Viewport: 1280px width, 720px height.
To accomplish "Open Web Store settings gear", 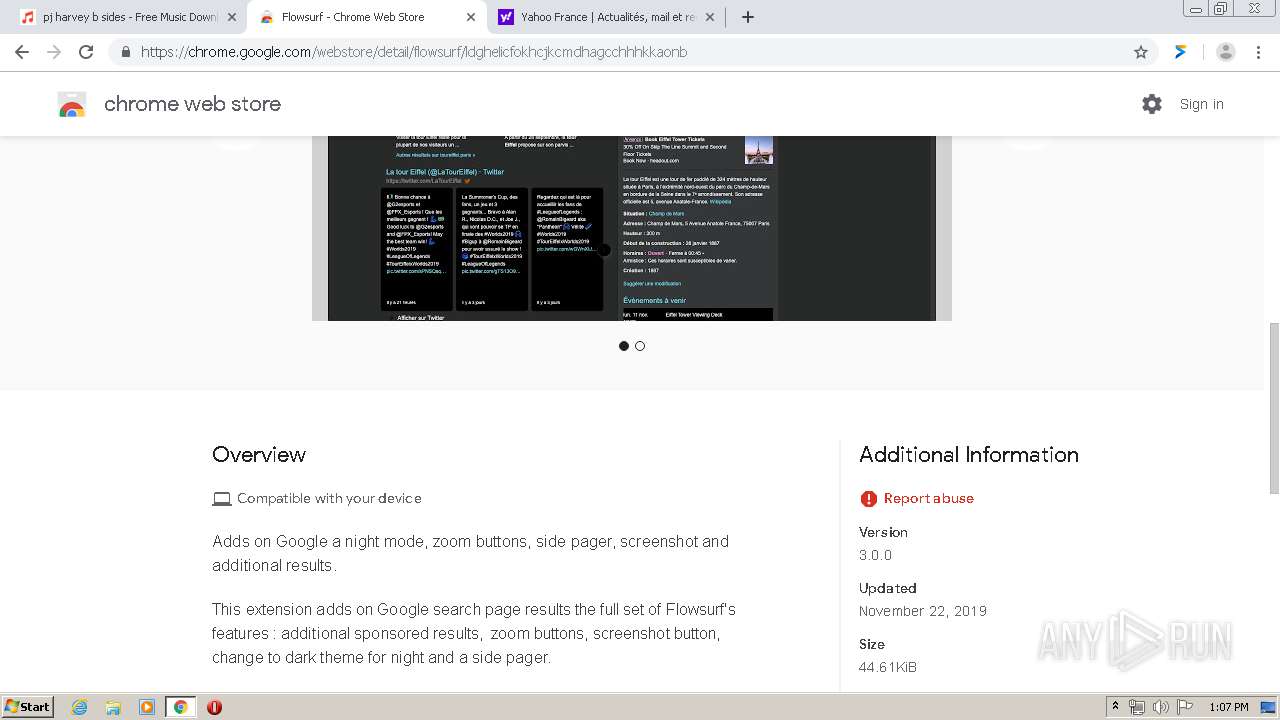I will tap(1152, 104).
